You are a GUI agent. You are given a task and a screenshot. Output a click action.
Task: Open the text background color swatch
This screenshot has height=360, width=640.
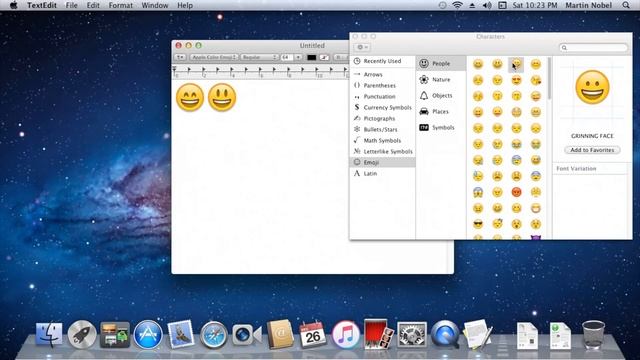324,58
